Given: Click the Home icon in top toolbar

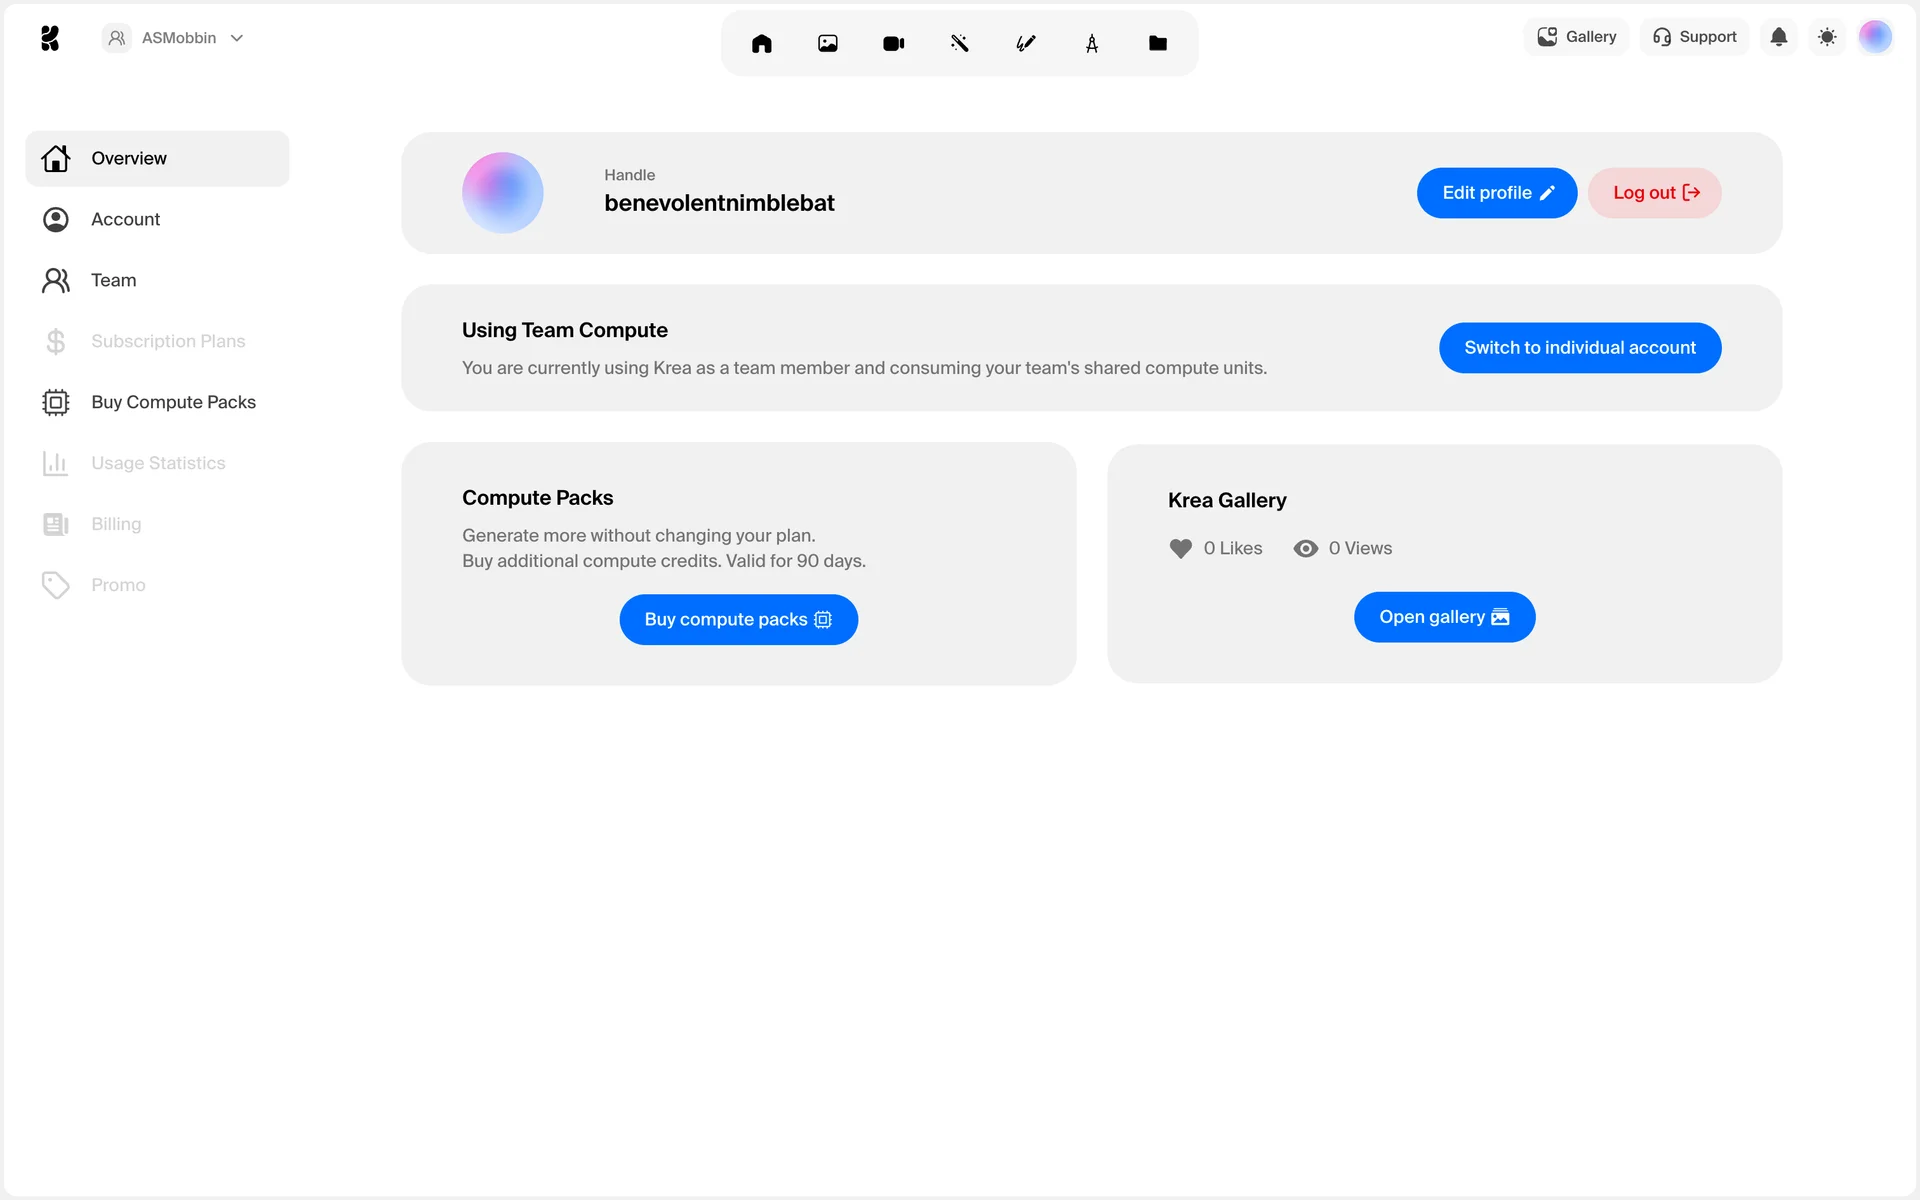Looking at the screenshot, I should 761,43.
